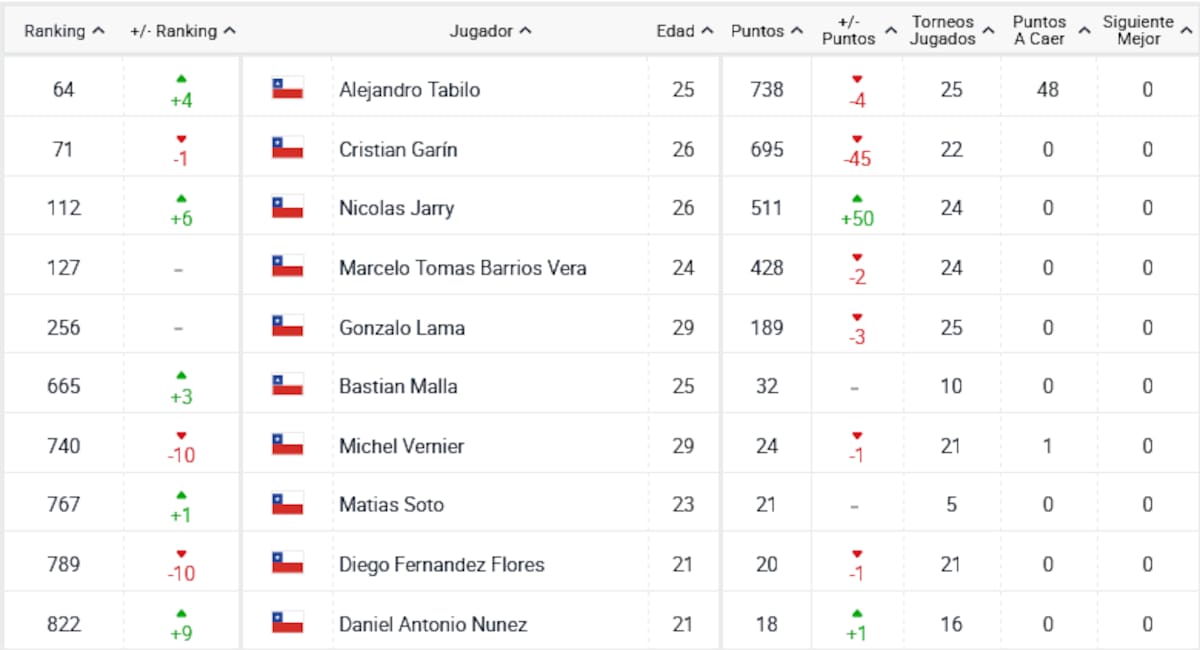The width and height of the screenshot is (1200, 650).
Task: Sort by Torneos Jugados column header
Action: click(x=943, y=30)
